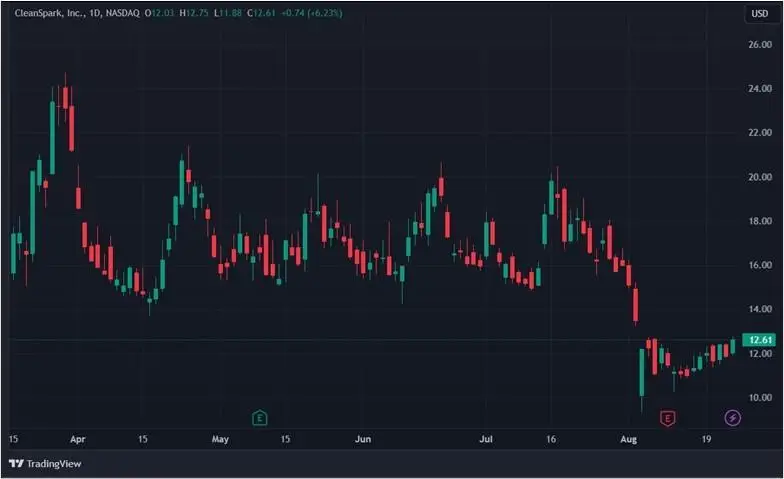Viewport: 784px width, 479px height.
Task: Click the red earnings E marker in August
Action: tap(667, 417)
